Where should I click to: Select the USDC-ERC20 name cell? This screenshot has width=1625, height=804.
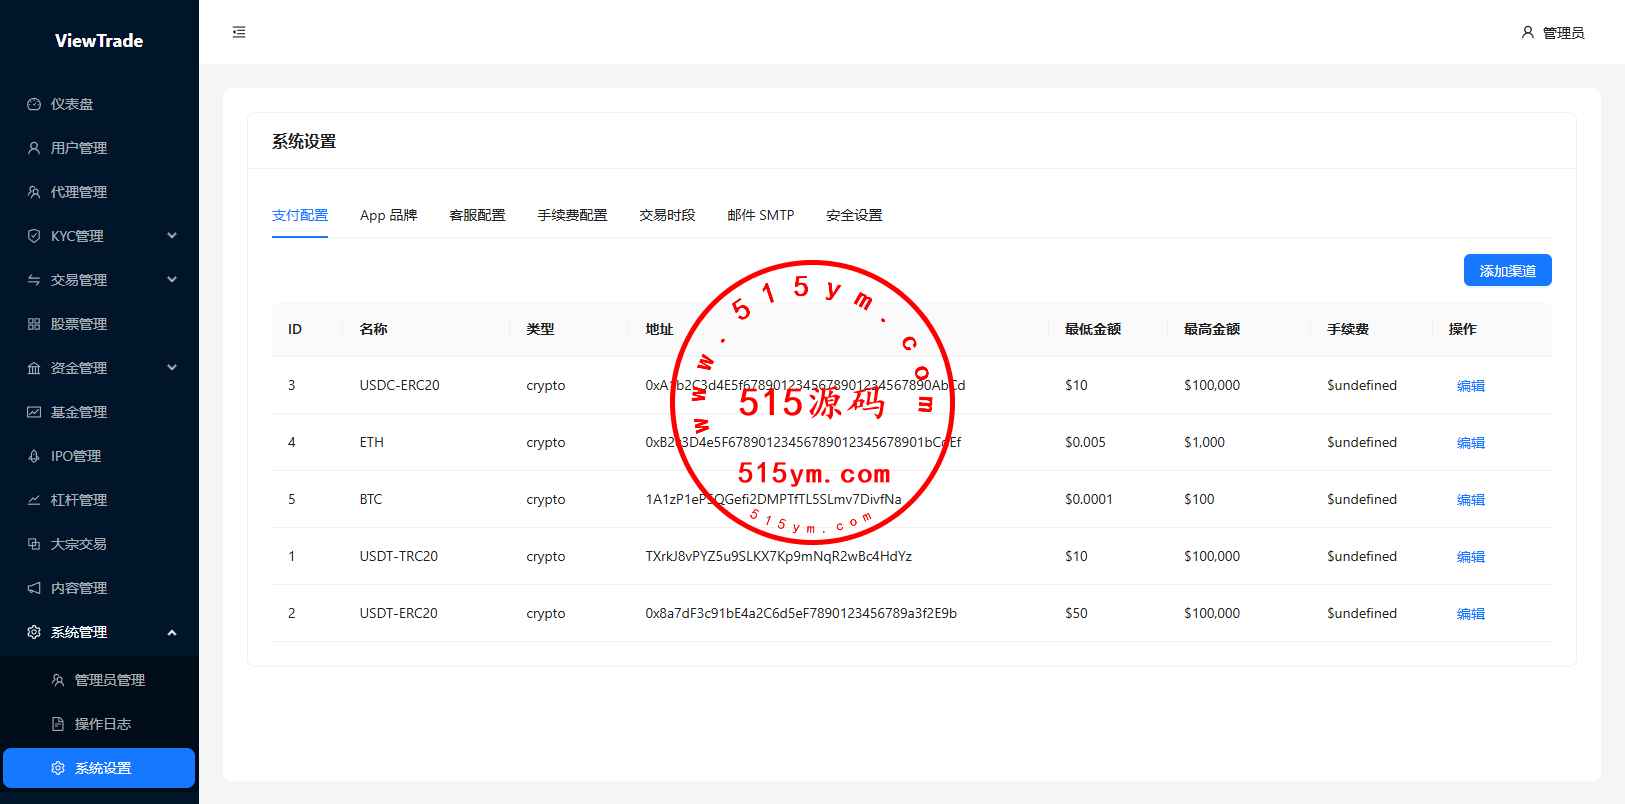click(400, 385)
